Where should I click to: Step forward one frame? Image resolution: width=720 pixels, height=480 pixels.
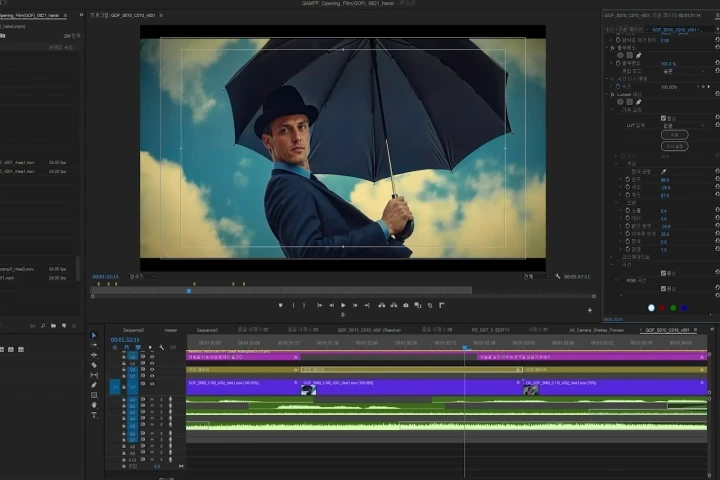click(x=355, y=305)
